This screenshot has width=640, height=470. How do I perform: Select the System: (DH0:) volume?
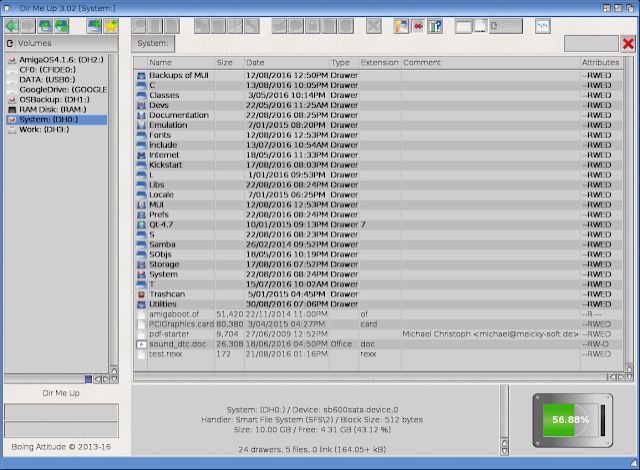point(50,119)
